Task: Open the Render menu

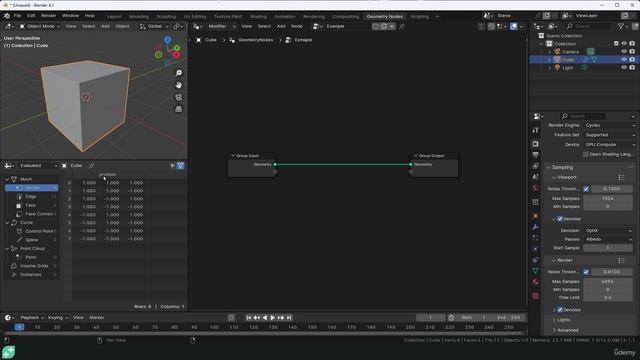Action: point(49,16)
